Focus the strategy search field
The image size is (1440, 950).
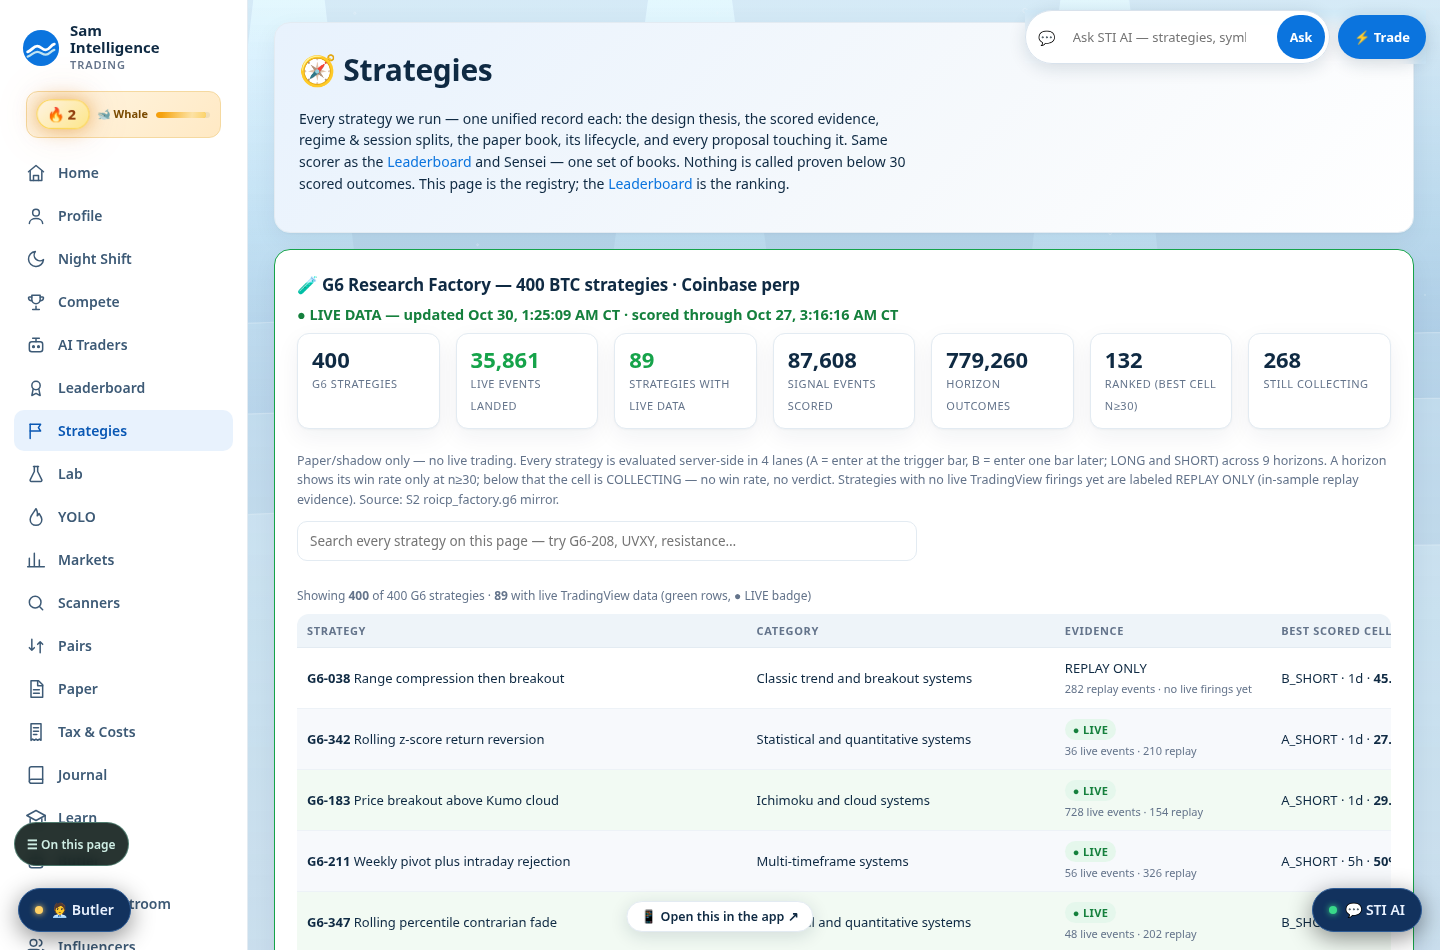tap(607, 541)
